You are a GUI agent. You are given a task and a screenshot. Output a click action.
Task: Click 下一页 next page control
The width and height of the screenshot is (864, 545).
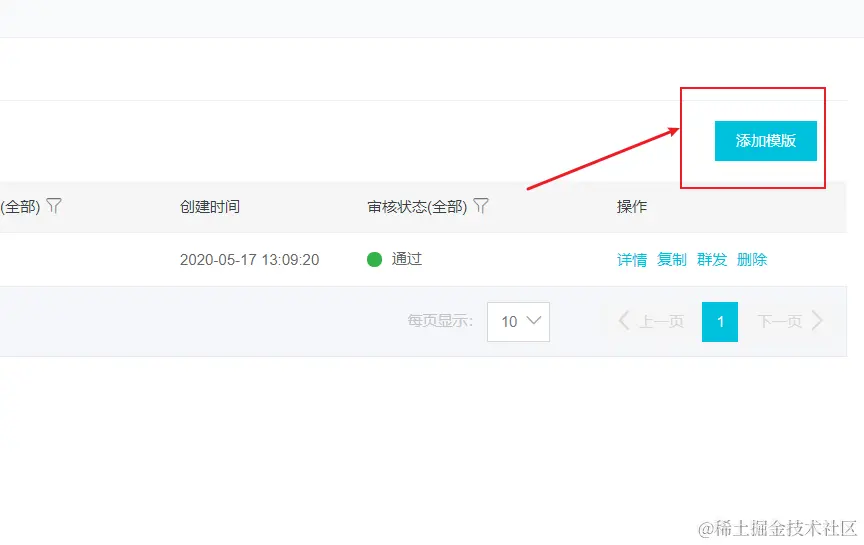click(790, 321)
